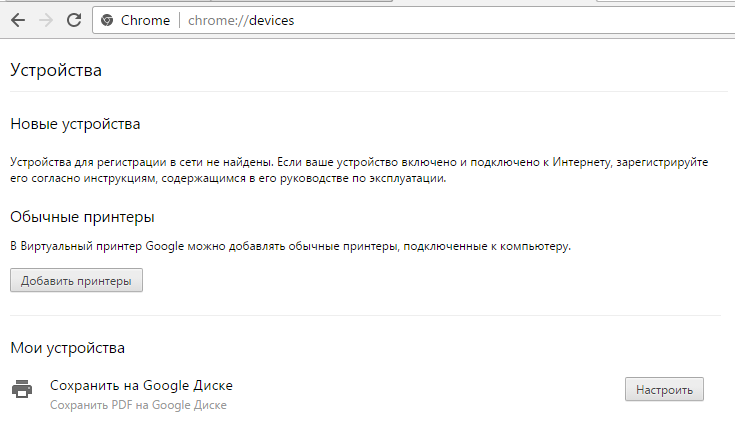The height and width of the screenshot is (430, 735).
Task: Click the printer icon beside Сохранить на Google Диске
Action: [x=22, y=389]
